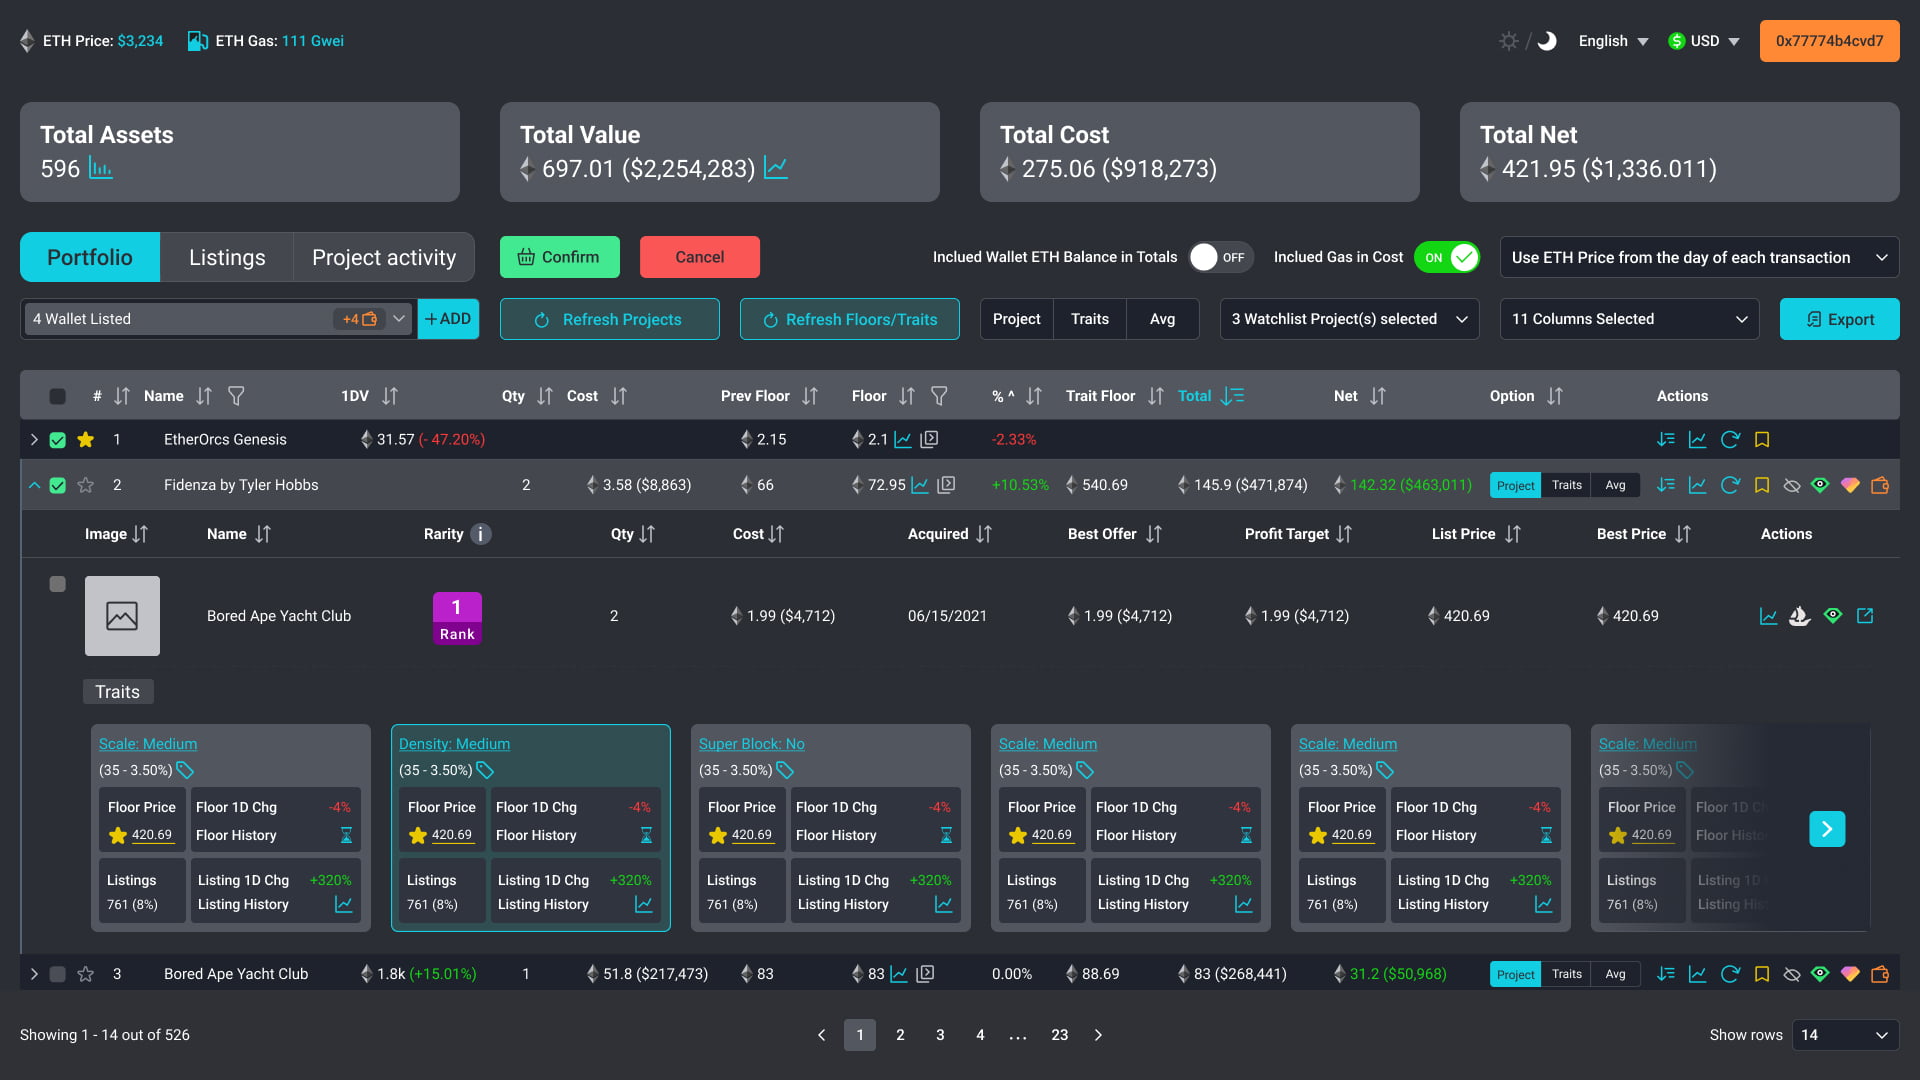Open the Density: Medium trait link
This screenshot has width=1920, height=1080.
(454, 744)
